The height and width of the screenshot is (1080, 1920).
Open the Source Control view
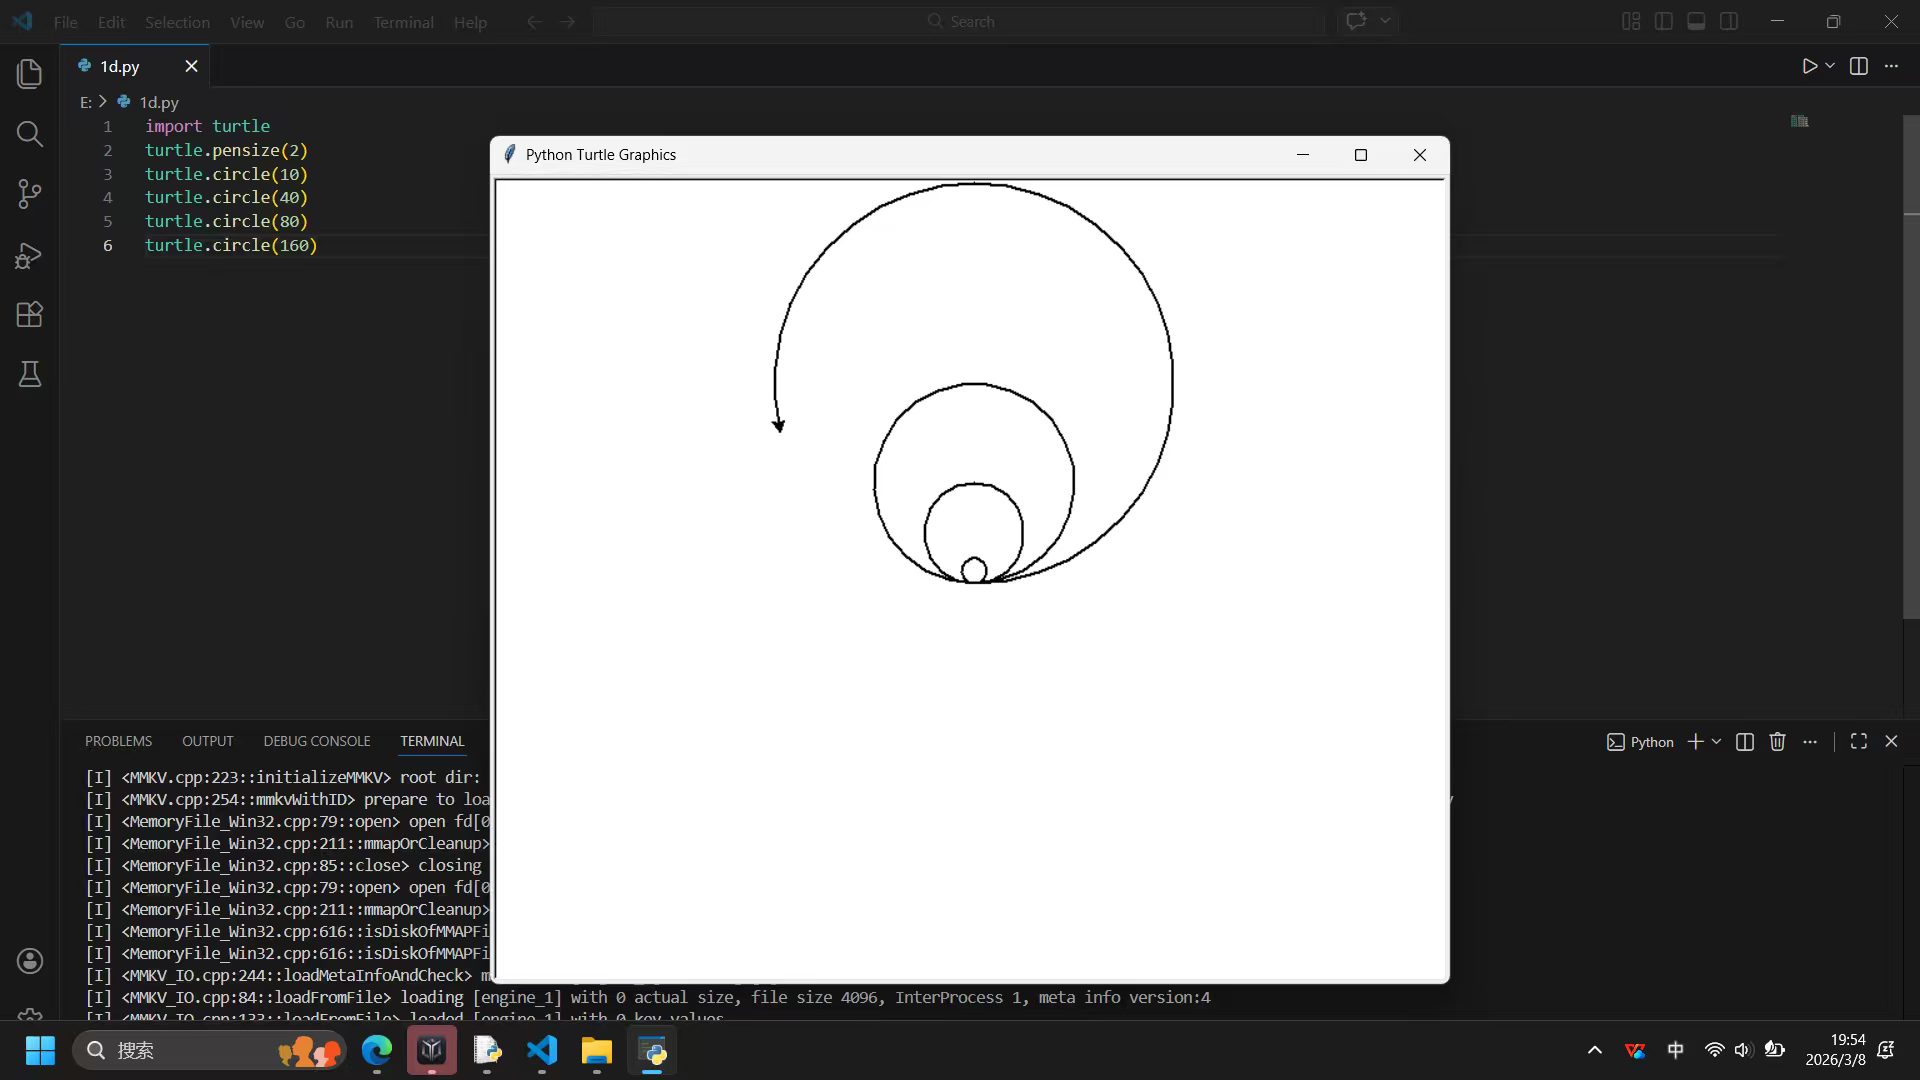click(30, 194)
